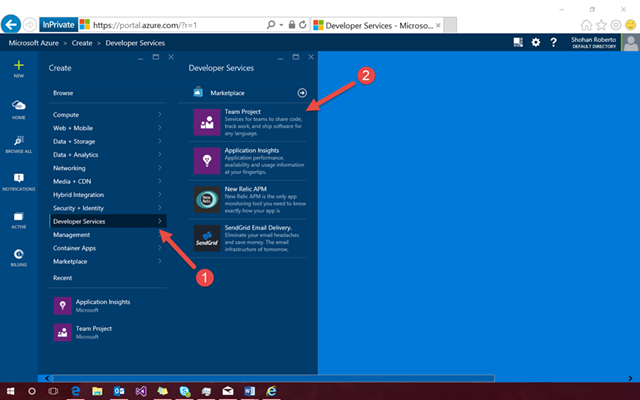Open the Notifications sidebar icon

(19, 178)
